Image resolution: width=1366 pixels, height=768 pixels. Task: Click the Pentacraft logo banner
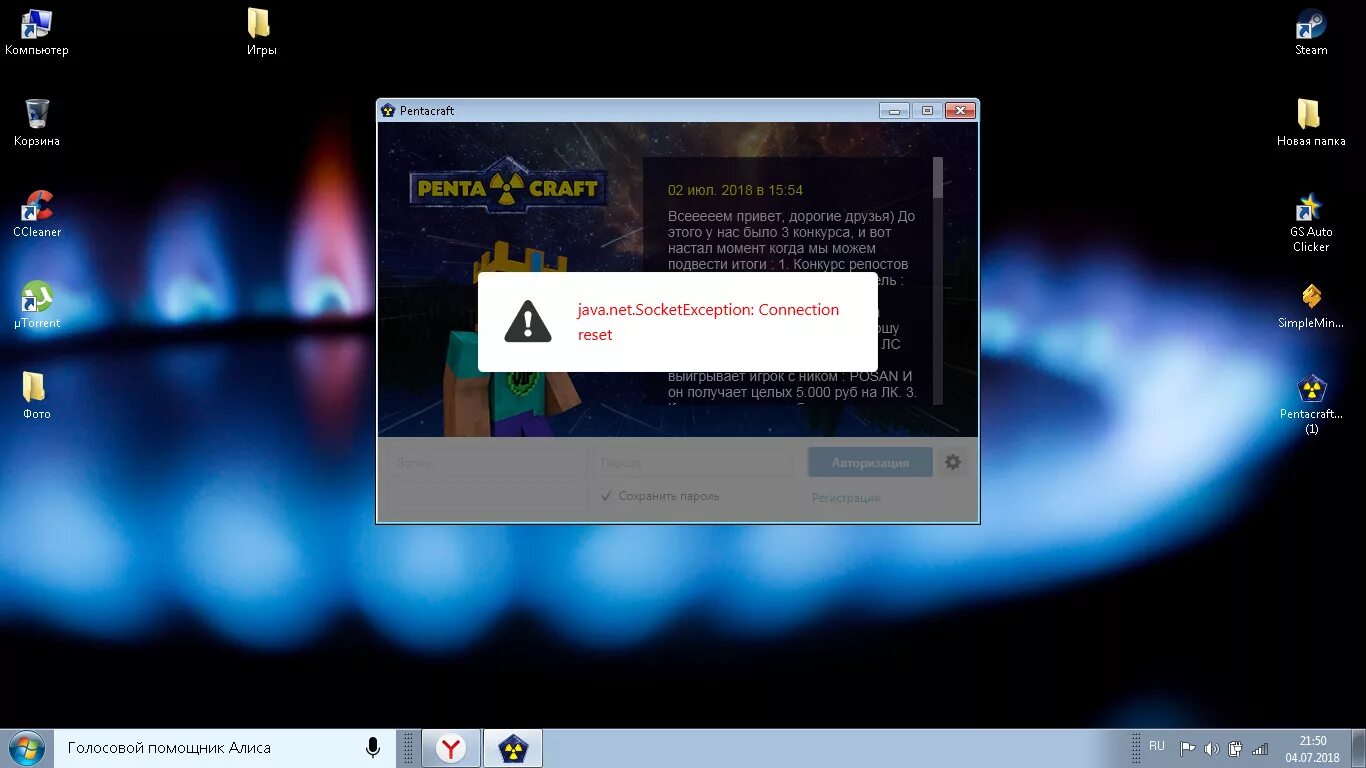coord(508,186)
